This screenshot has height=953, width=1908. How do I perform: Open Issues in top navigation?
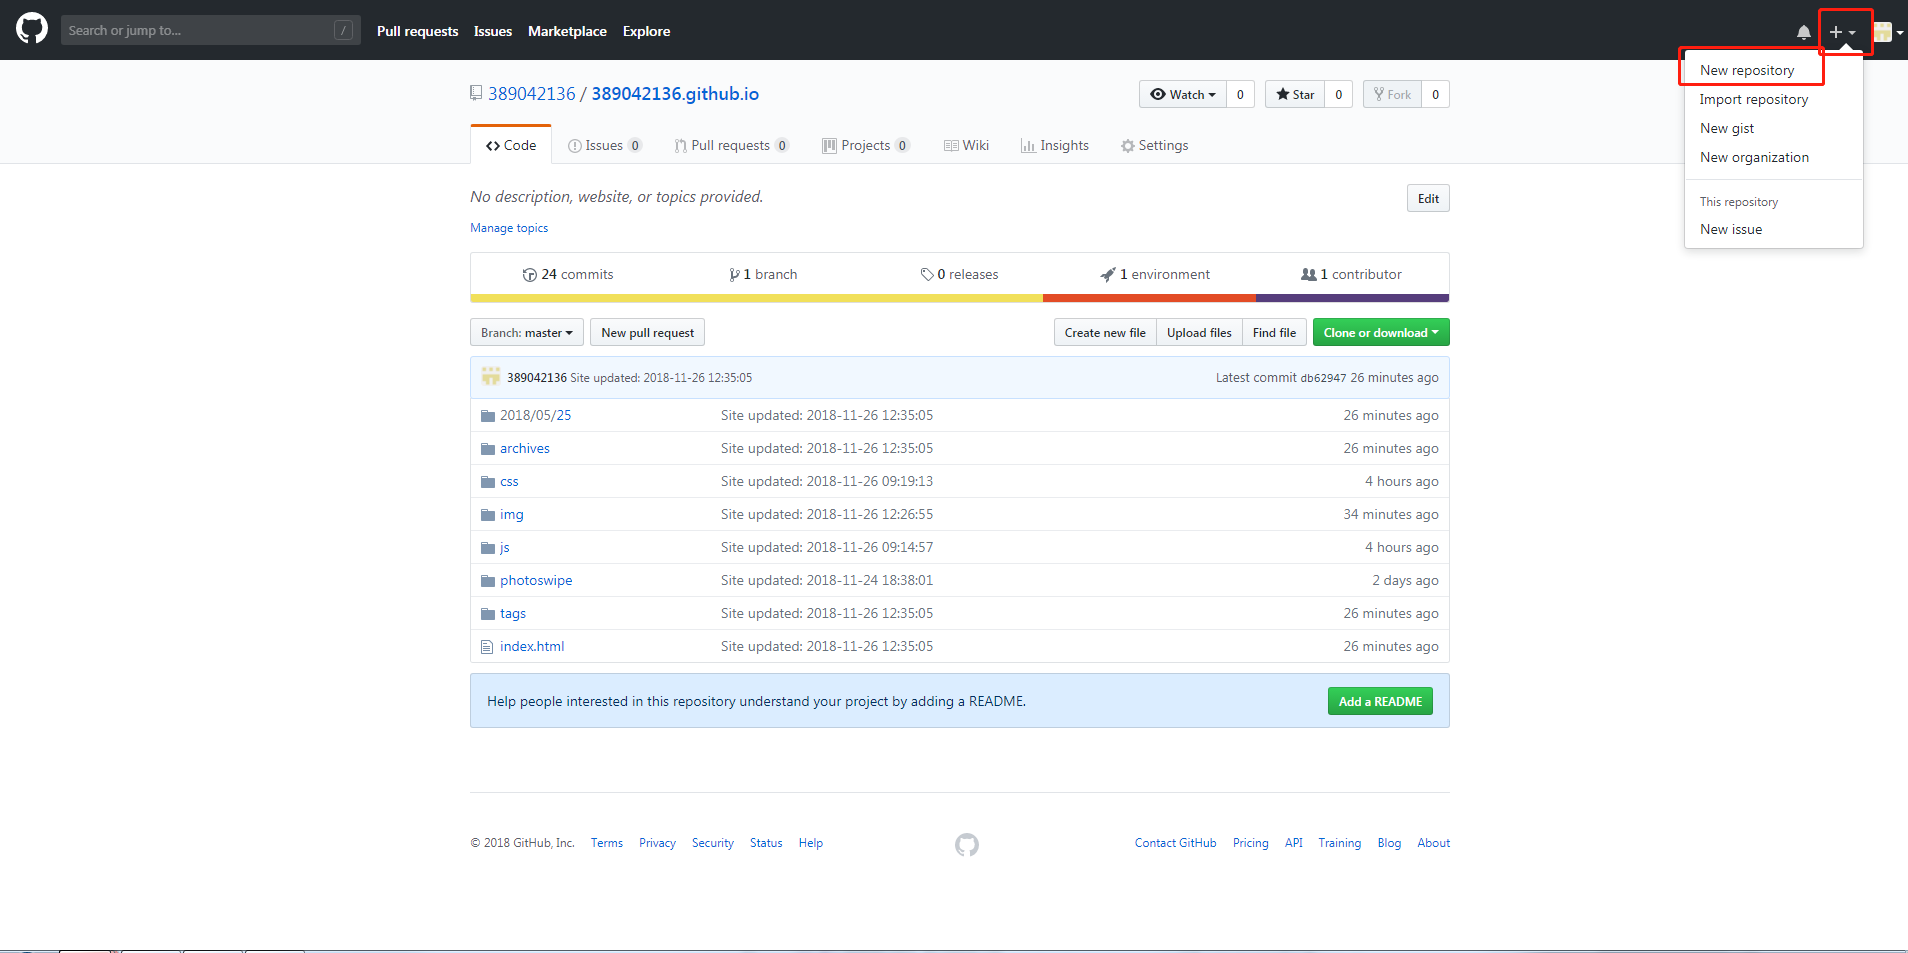492,31
